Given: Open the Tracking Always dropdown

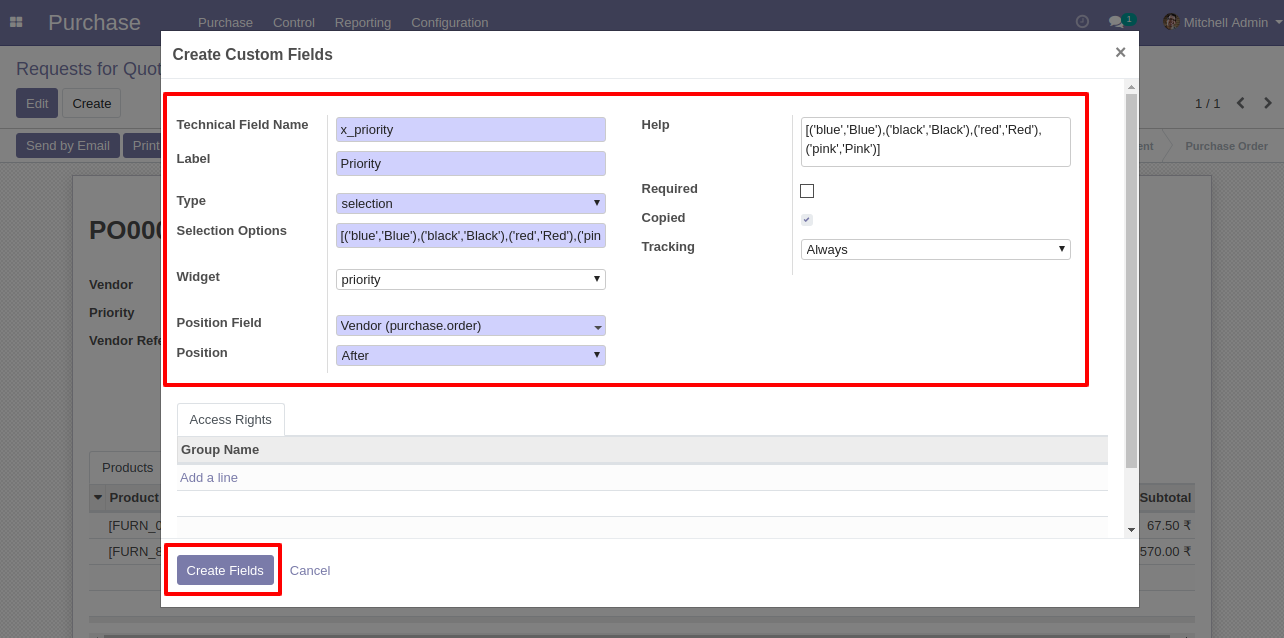Looking at the screenshot, I should click(935, 249).
